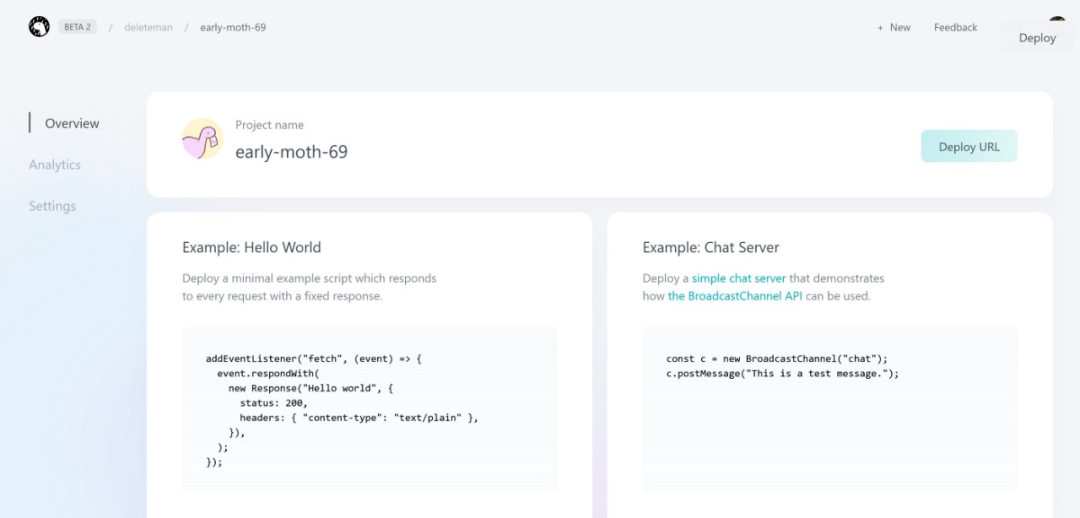Click the new Response("Hello world" code line
1080x518 pixels.
point(311,388)
